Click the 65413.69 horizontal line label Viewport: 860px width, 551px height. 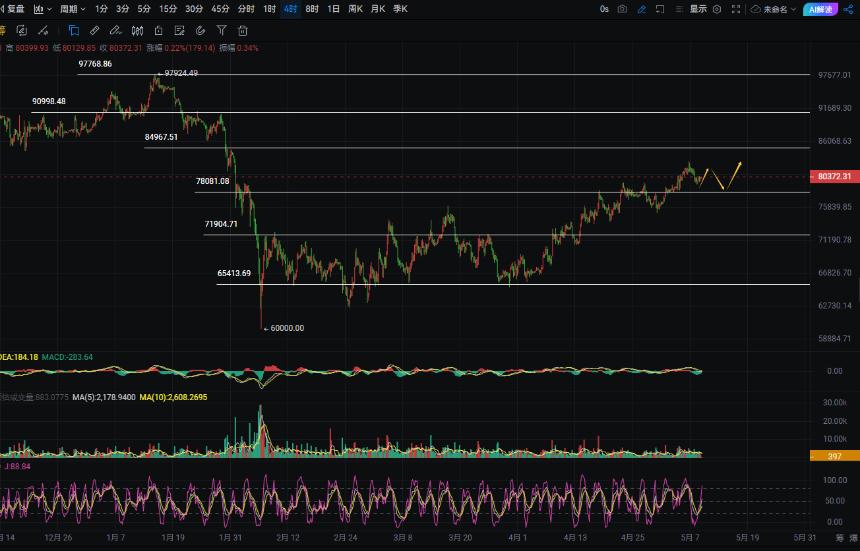tap(234, 273)
